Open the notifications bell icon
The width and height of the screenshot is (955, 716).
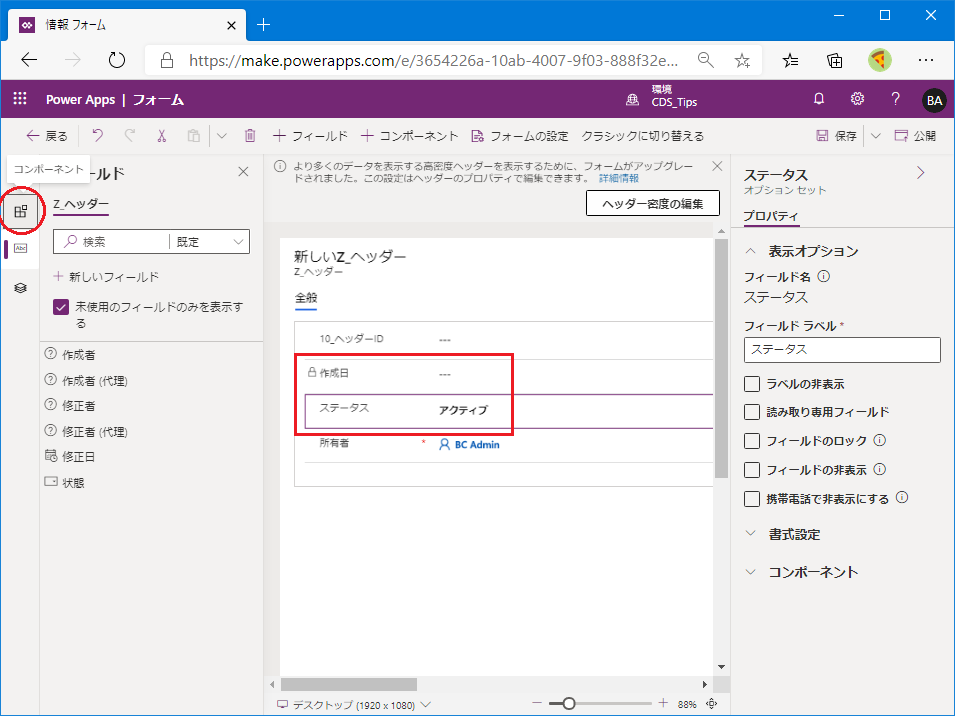pos(819,99)
